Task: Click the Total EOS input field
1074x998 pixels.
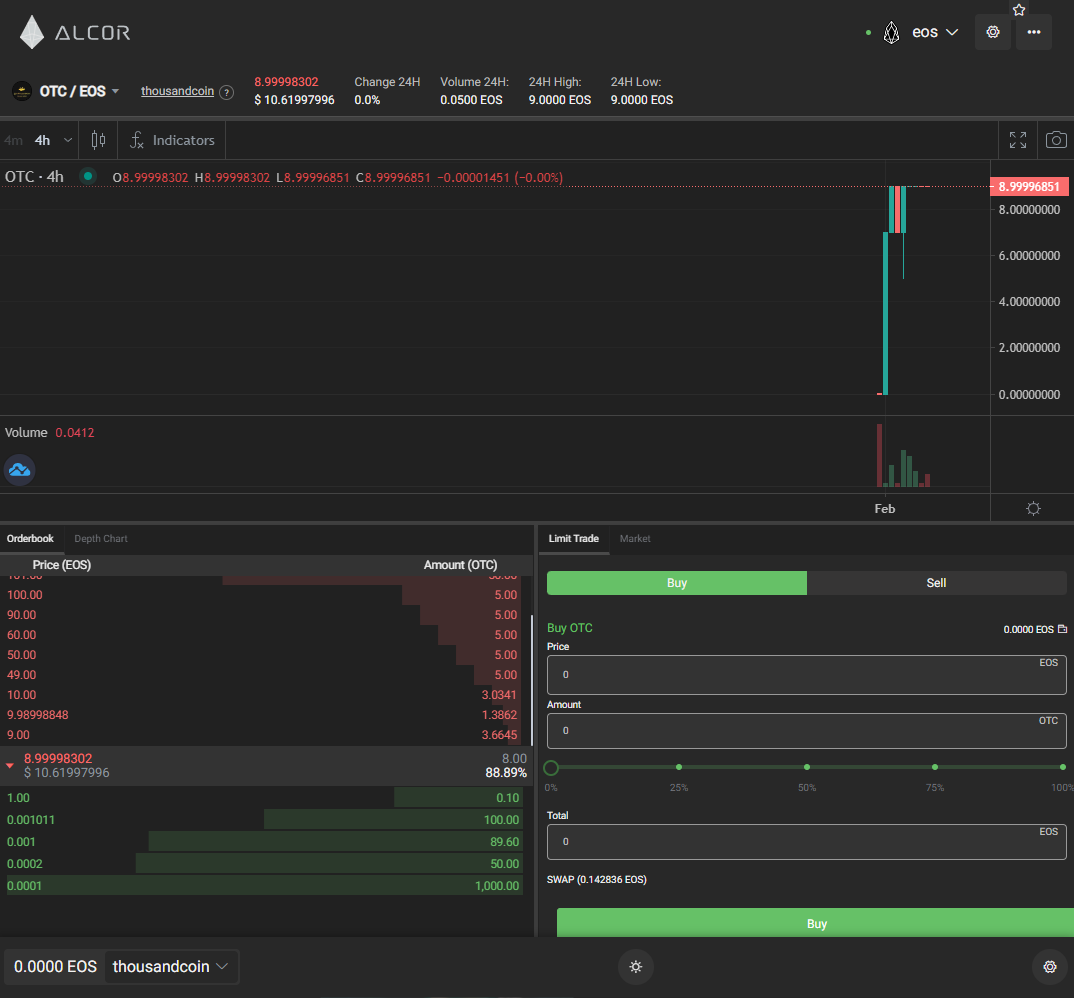Action: tap(806, 842)
